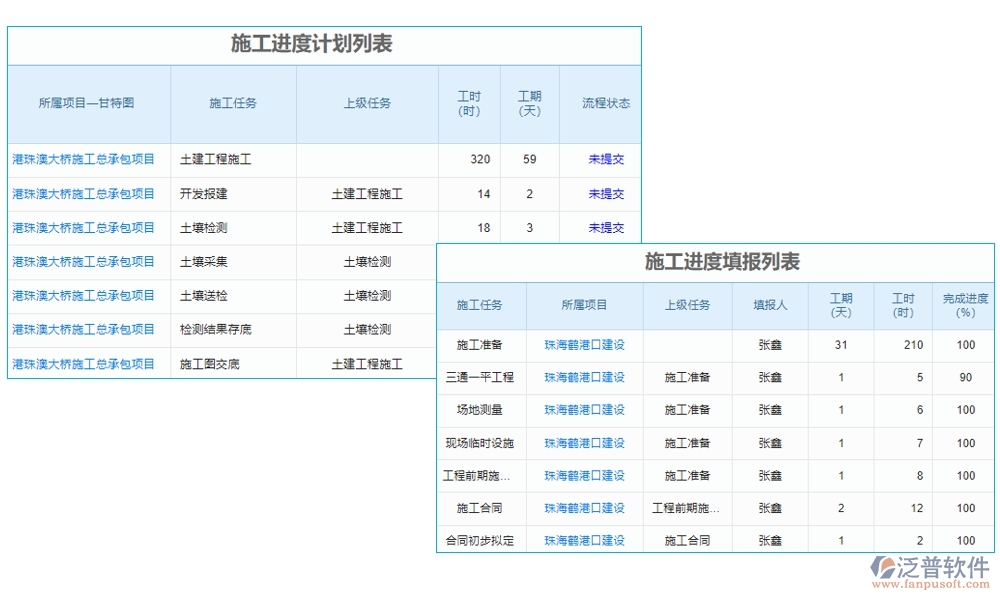Open 珠海鹤港口建设 link for 合同初步拟定 row
1000x600 pixels.
pyautogui.click(x=584, y=540)
